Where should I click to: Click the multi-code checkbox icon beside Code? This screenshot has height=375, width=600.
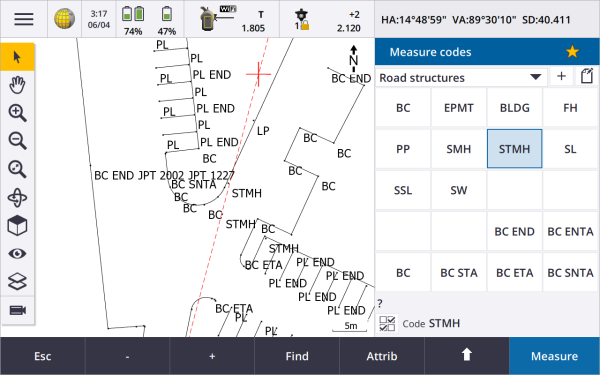[x=387, y=323]
